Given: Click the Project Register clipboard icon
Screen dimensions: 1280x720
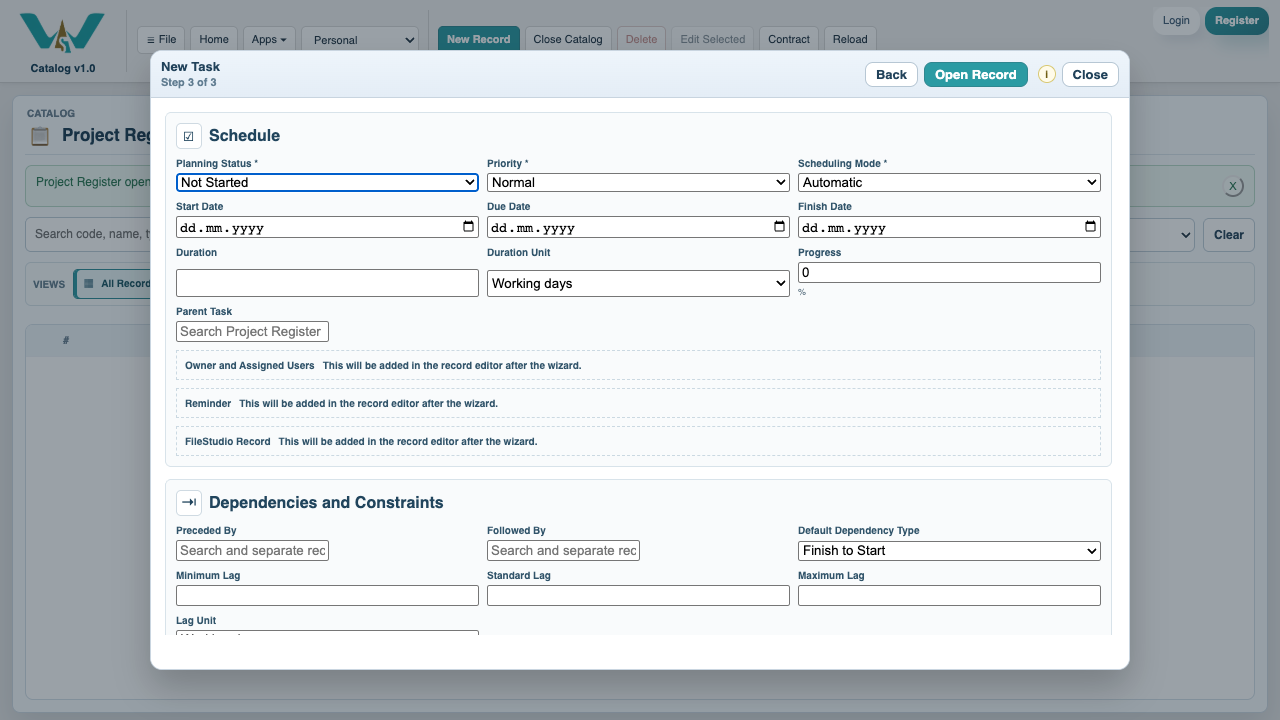Looking at the screenshot, I should pyautogui.click(x=39, y=136).
